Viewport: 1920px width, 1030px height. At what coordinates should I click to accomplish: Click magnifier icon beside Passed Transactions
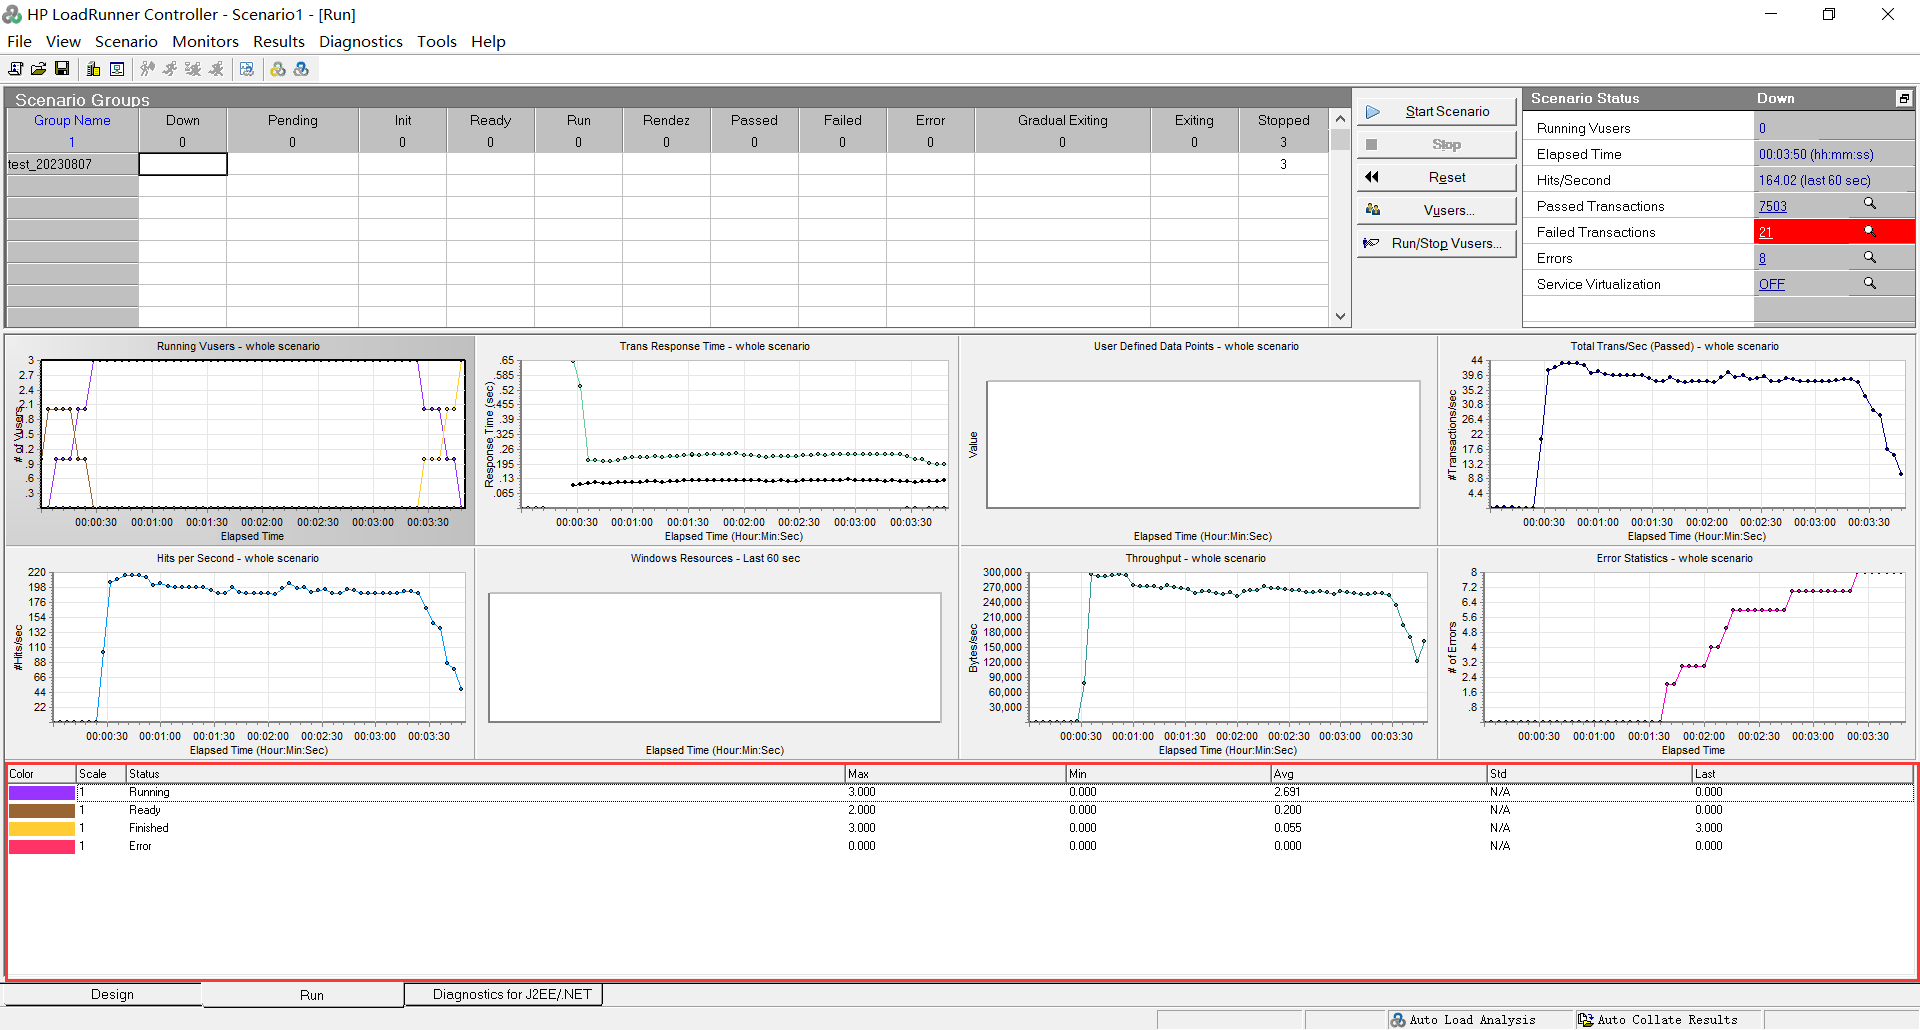click(1869, 204)
